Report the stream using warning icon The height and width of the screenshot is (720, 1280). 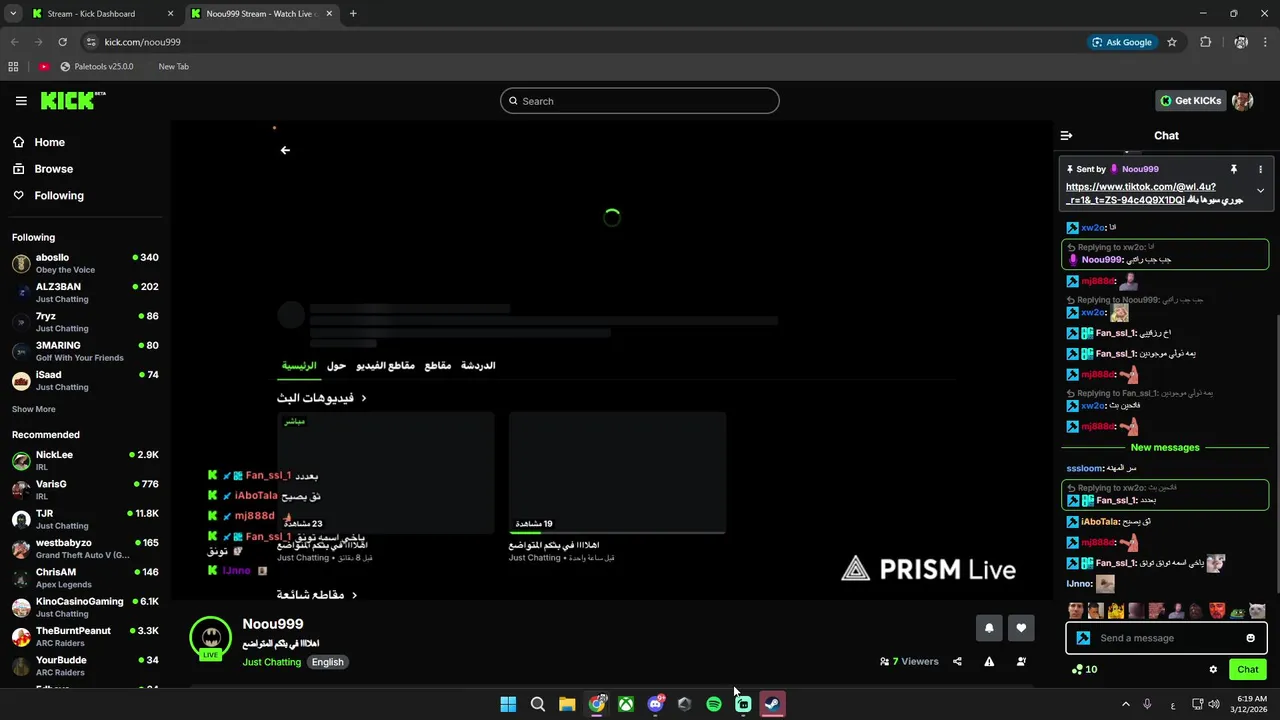point(989,661)
